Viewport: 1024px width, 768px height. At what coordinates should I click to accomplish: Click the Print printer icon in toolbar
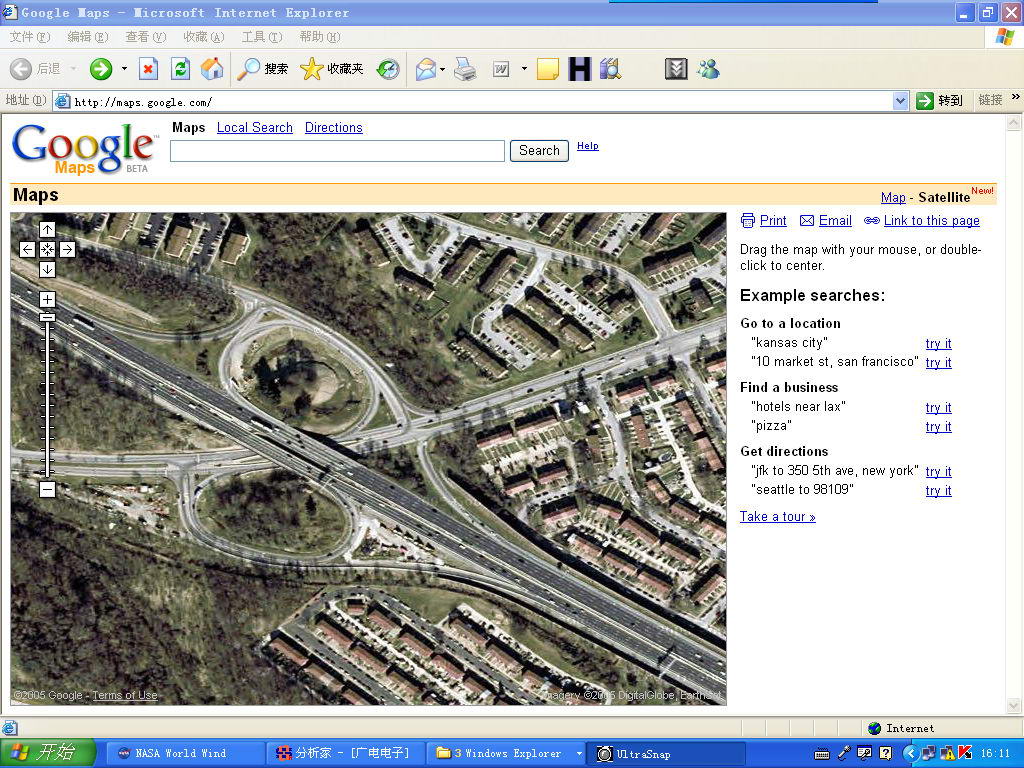pyautogui.click(x=465, y=69)
